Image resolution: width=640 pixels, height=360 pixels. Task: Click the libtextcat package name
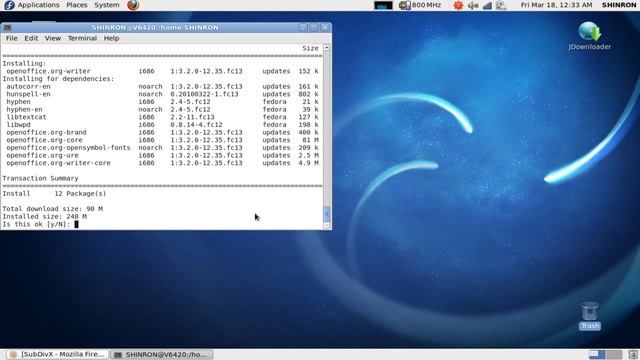[x=26, y=117]
